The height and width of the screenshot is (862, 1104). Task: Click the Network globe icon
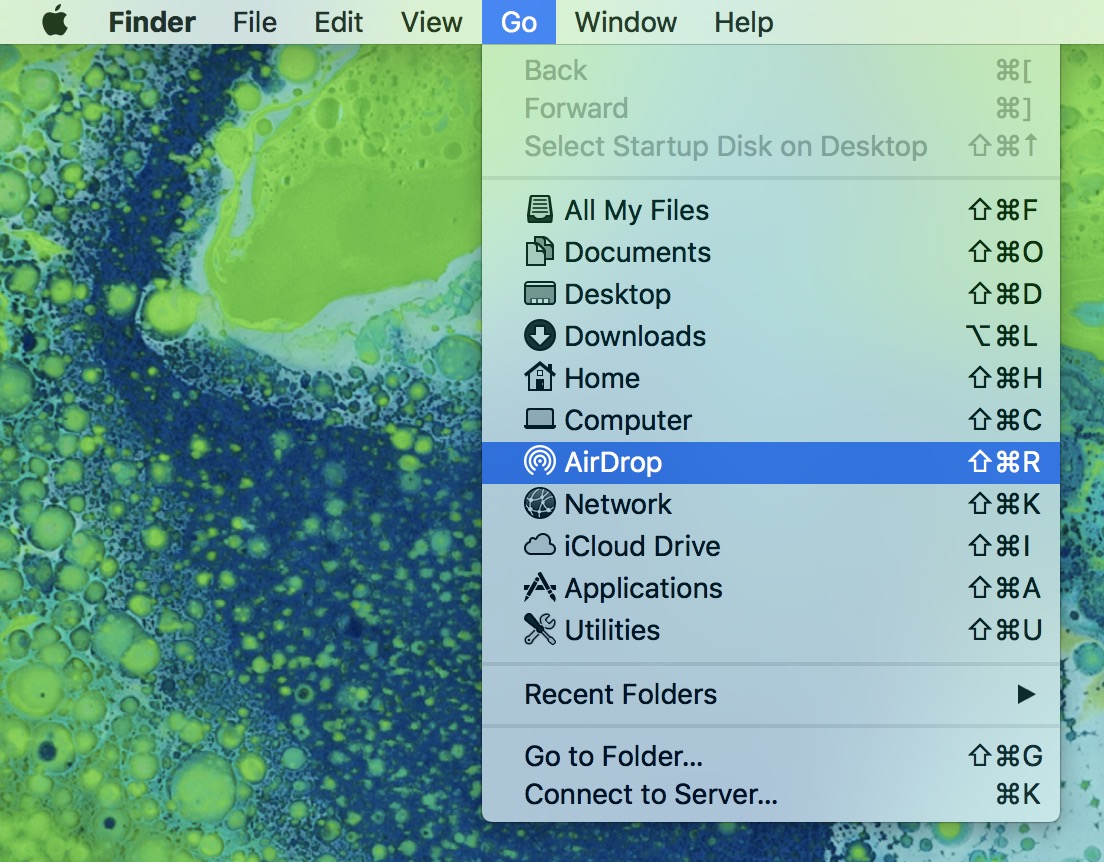click(x=539, y=504)
